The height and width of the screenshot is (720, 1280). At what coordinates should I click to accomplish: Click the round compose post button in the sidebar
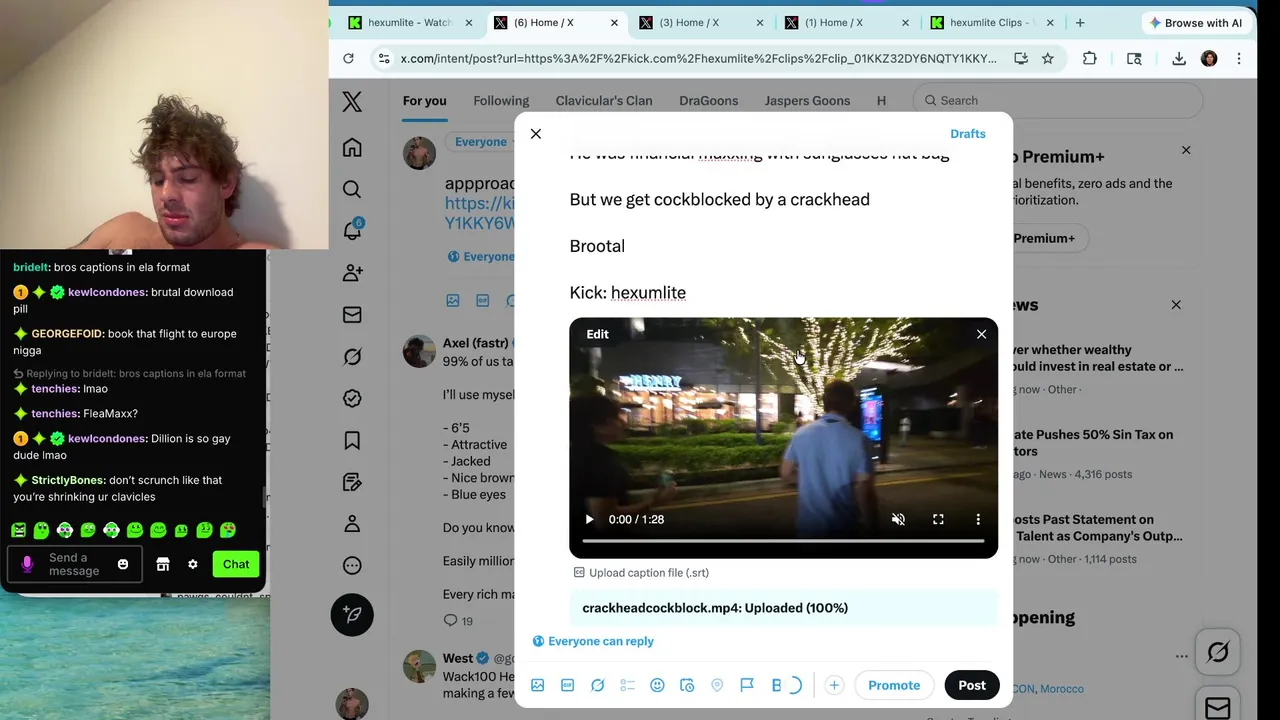[352, 615]
